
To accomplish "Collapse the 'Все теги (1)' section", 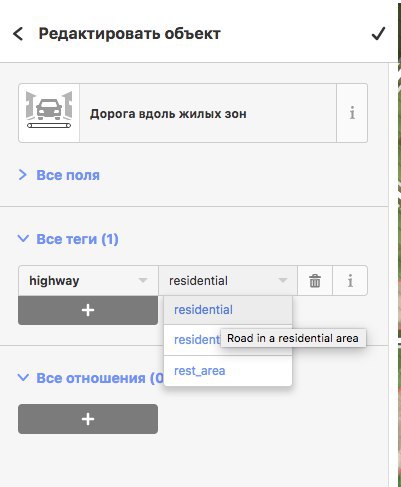I will pyautogui.click(x=68, y=239).
